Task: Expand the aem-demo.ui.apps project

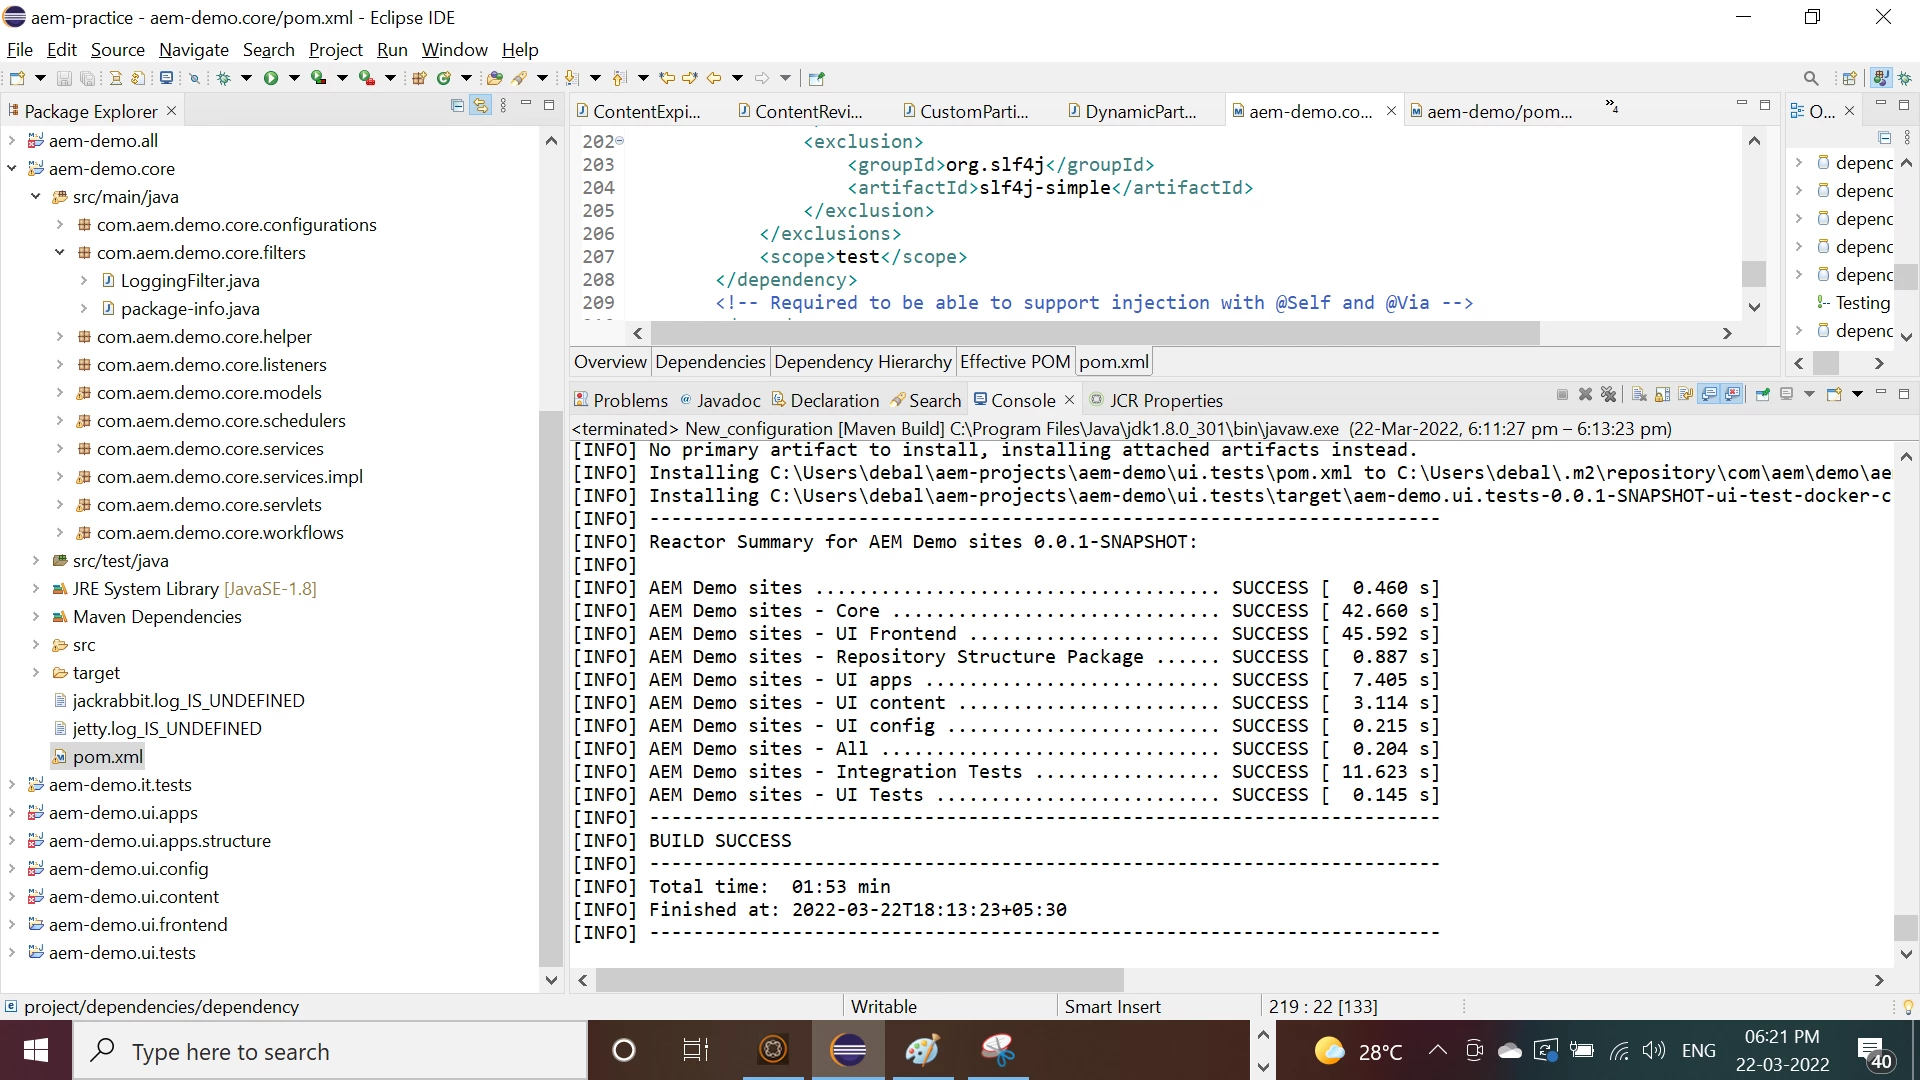Action: point(12,813)
